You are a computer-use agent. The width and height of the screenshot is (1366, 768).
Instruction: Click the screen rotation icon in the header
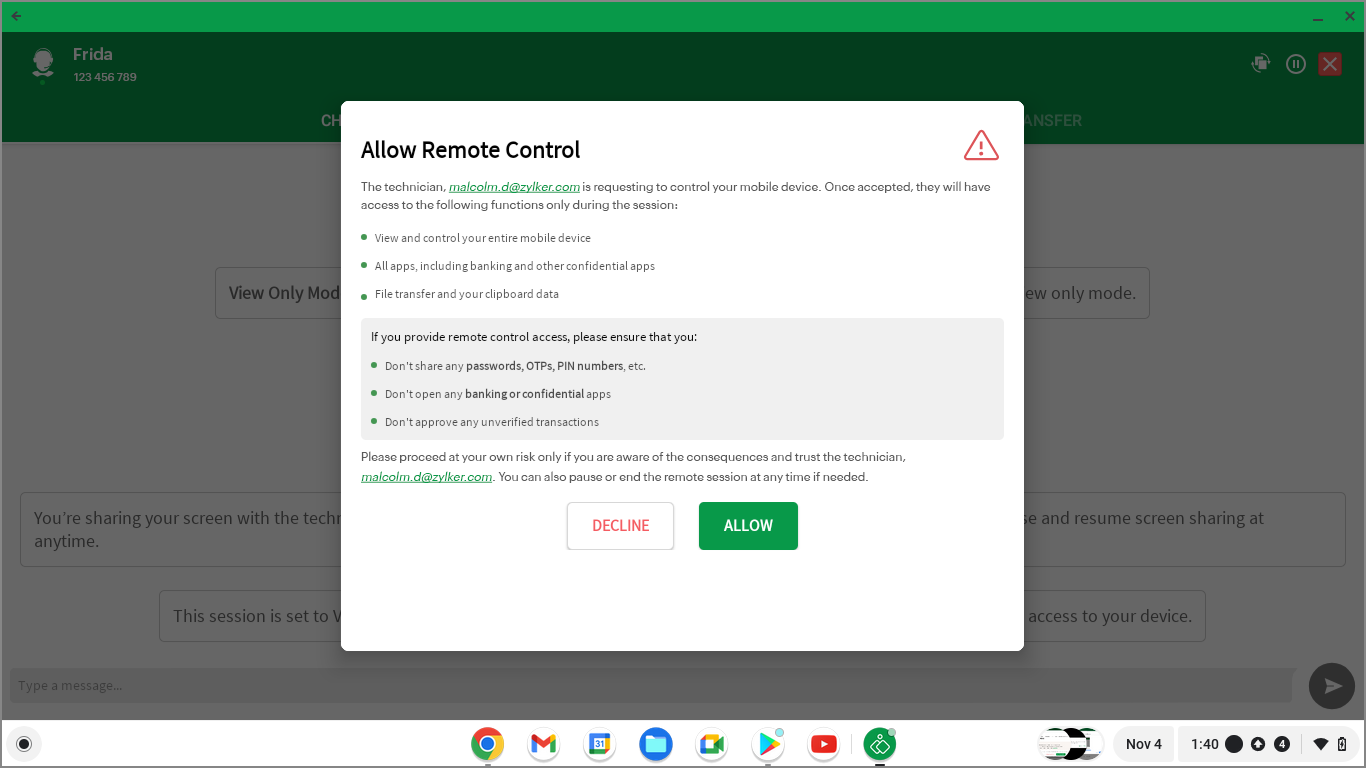tap(1260, 63)
